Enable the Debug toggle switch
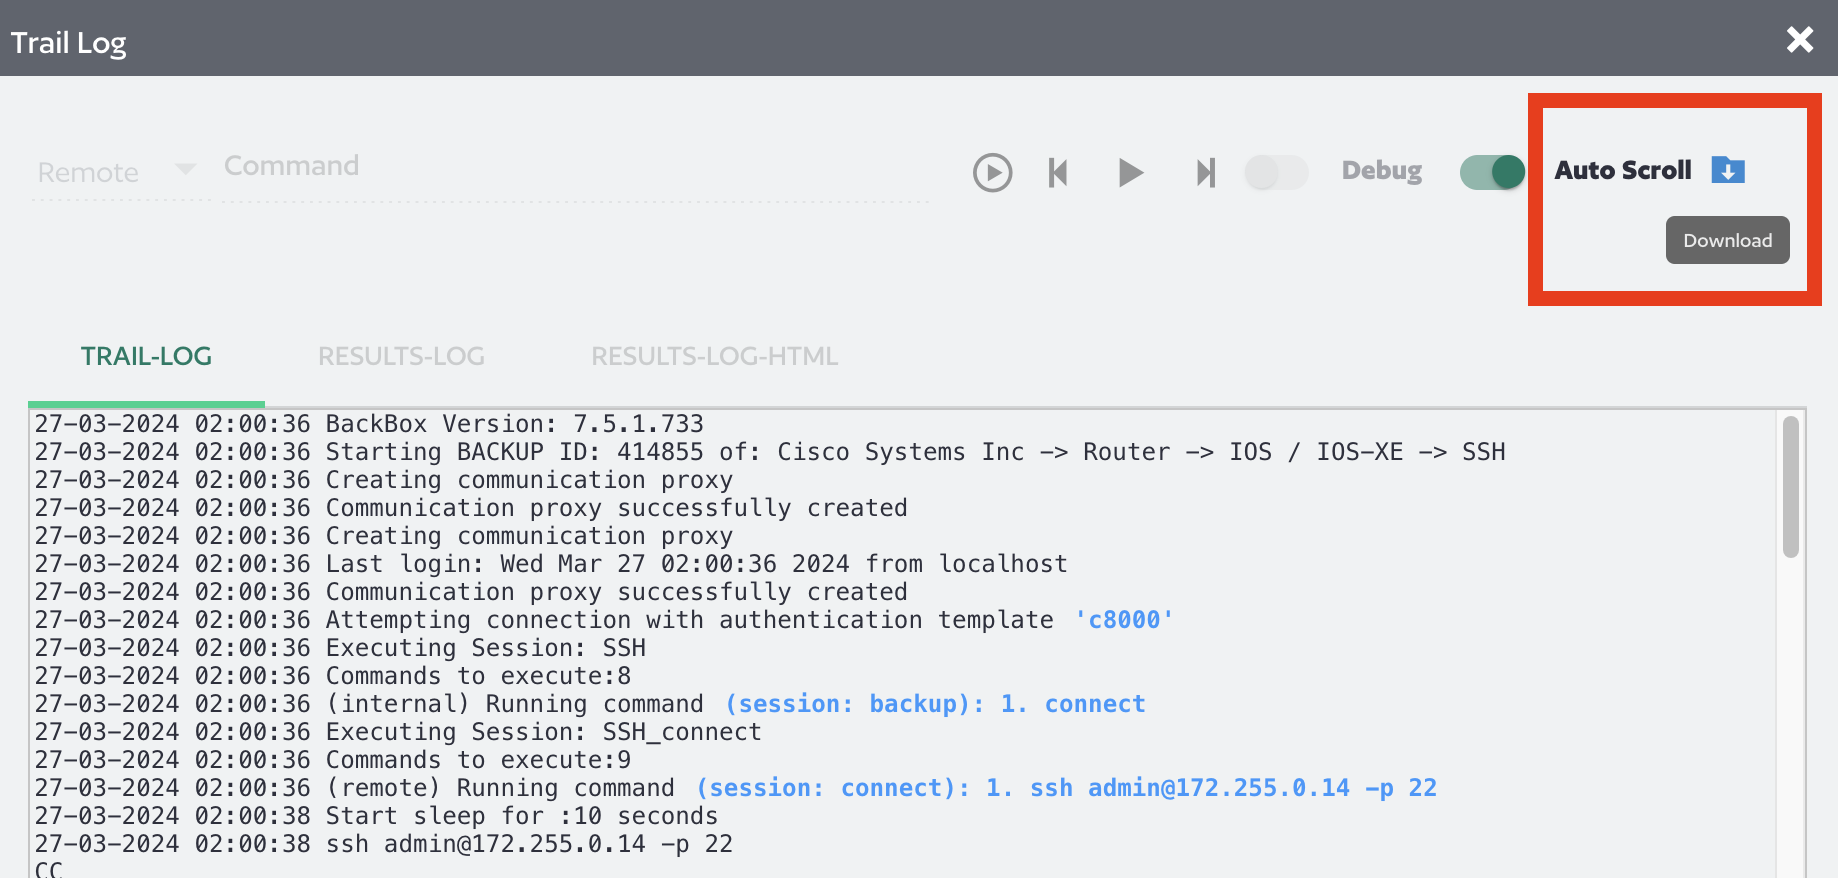The width and height of the screenshot is (1838, 878). [1276, 173]
